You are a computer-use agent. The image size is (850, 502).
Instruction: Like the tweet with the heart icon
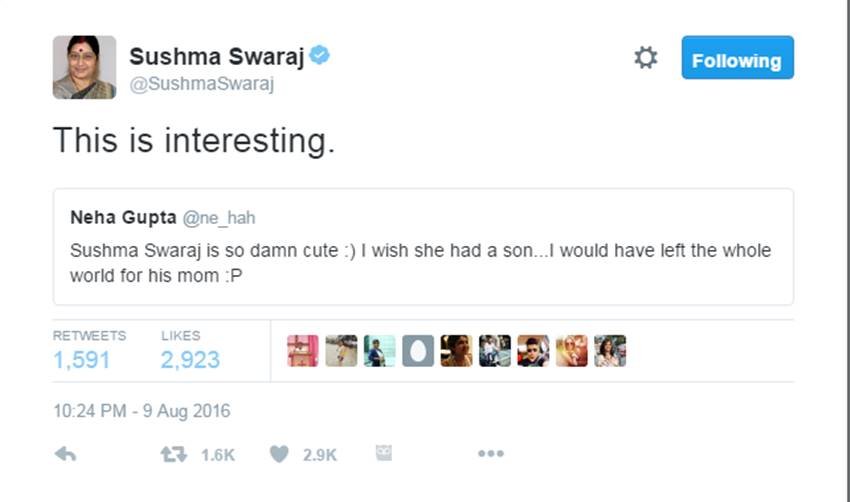[279, 454]
